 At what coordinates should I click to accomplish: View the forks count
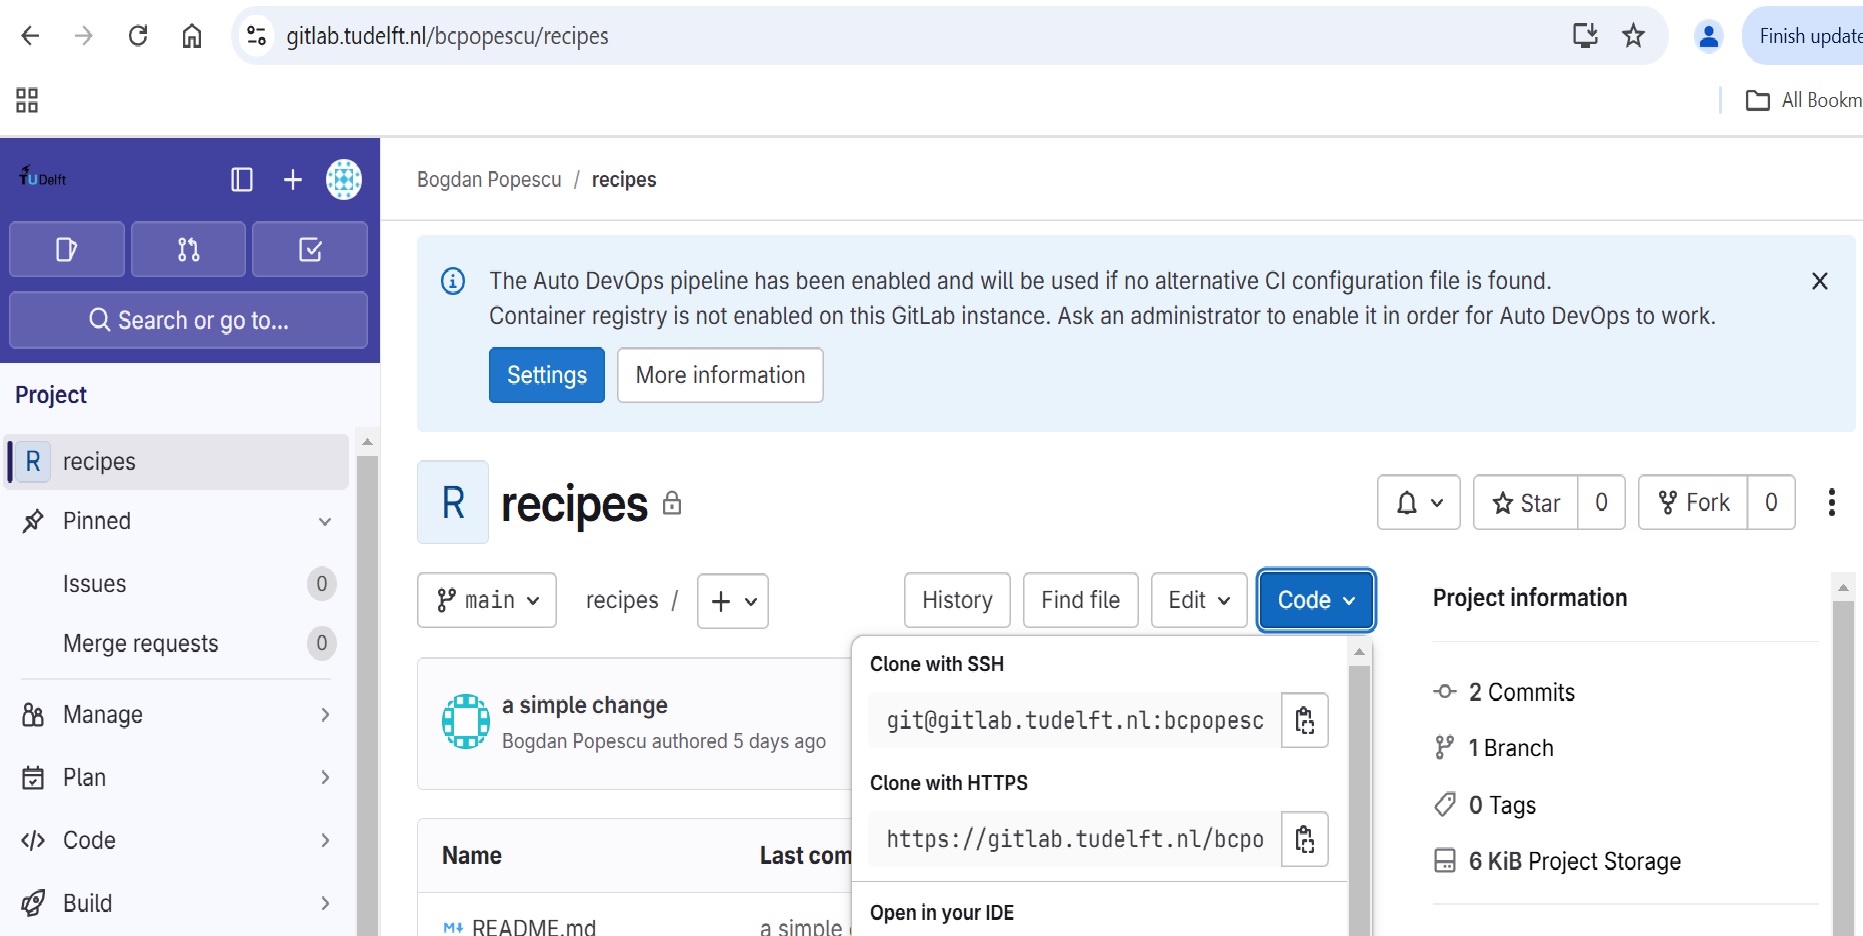click(x=1771, y=502)
